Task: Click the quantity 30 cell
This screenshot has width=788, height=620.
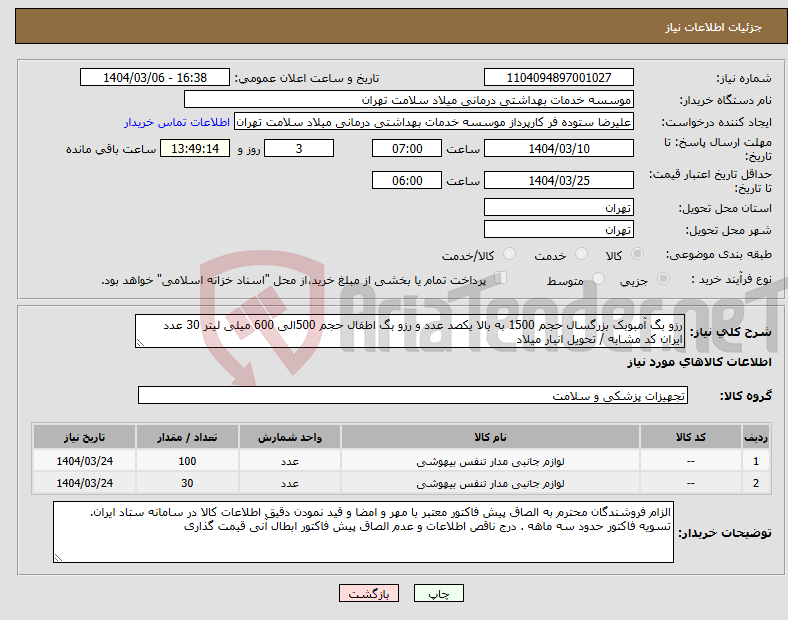Action: [187, 483]
